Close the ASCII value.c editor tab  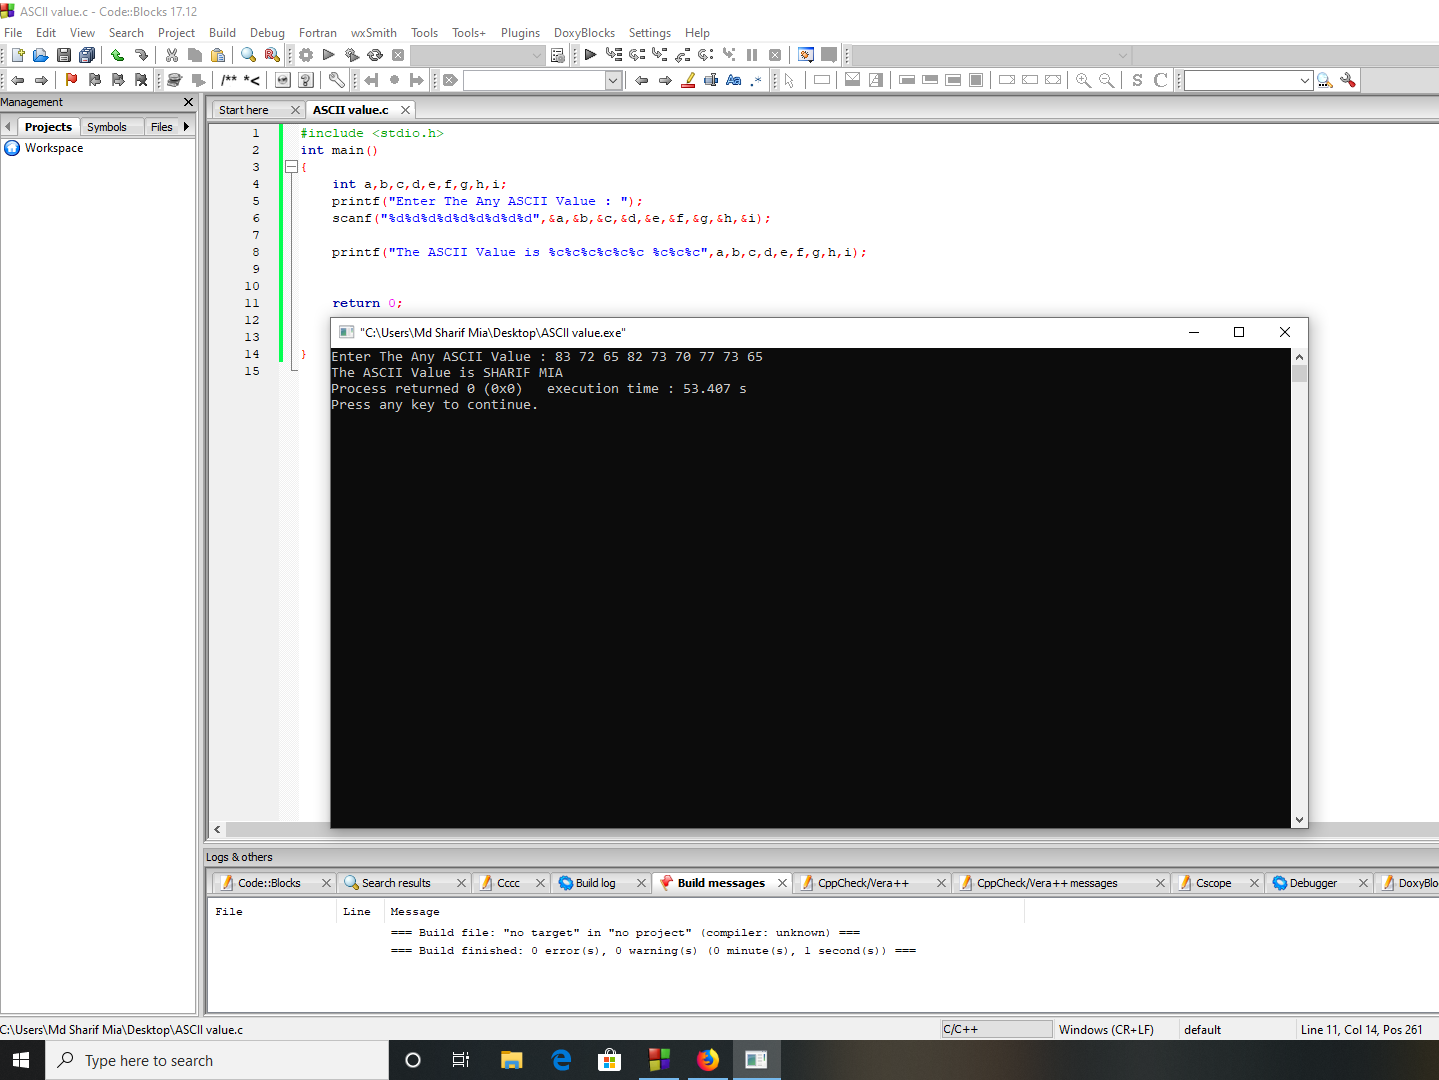405,110
